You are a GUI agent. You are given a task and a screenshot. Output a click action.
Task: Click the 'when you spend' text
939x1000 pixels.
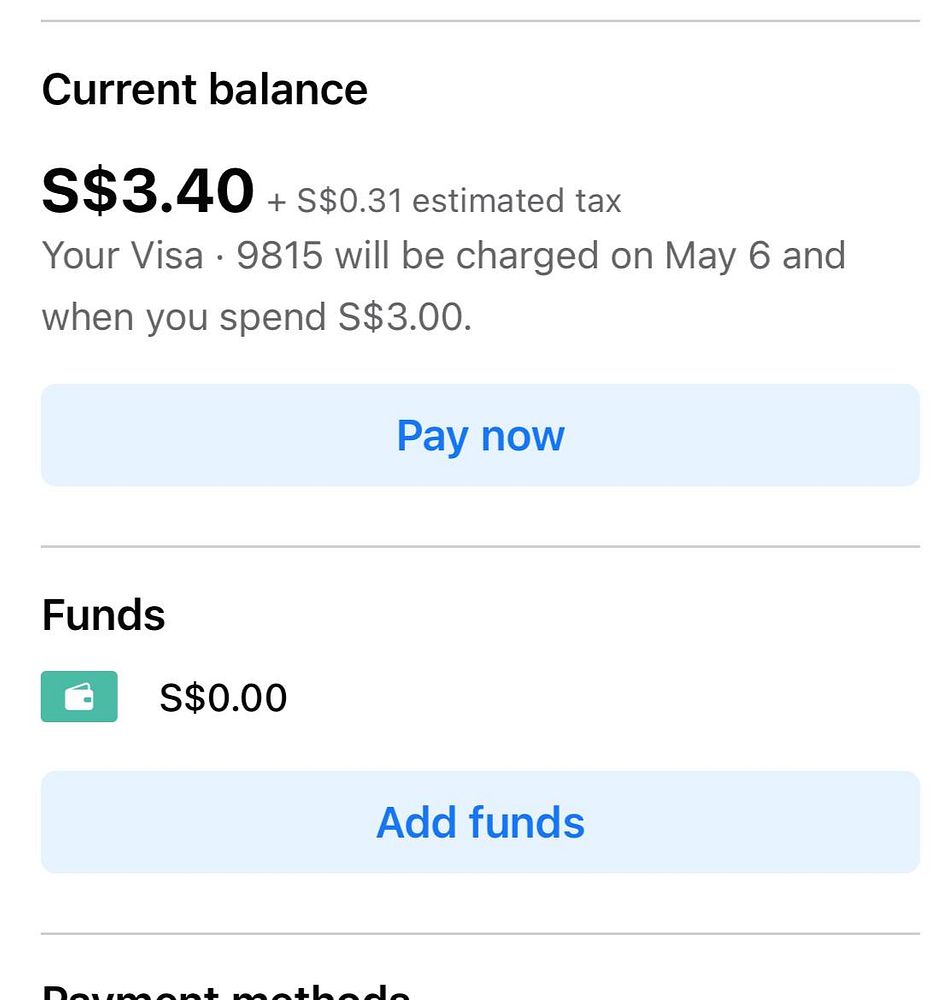tap(185, 318)
